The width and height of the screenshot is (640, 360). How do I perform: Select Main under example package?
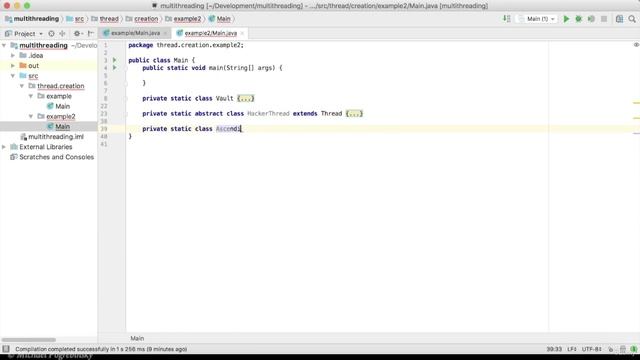click(49, 106)
